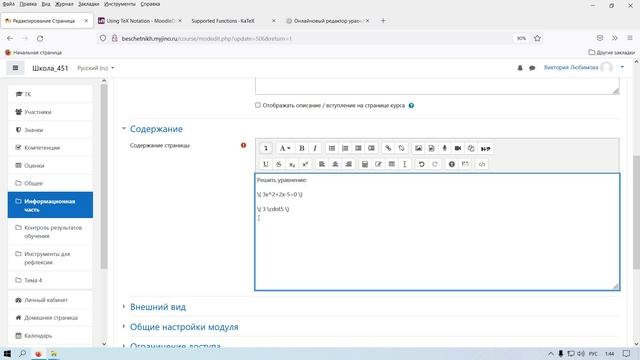This screenshot has width=640, height=360.
Task: Collapse the Содержание section
Action: (x=156, y=129)
